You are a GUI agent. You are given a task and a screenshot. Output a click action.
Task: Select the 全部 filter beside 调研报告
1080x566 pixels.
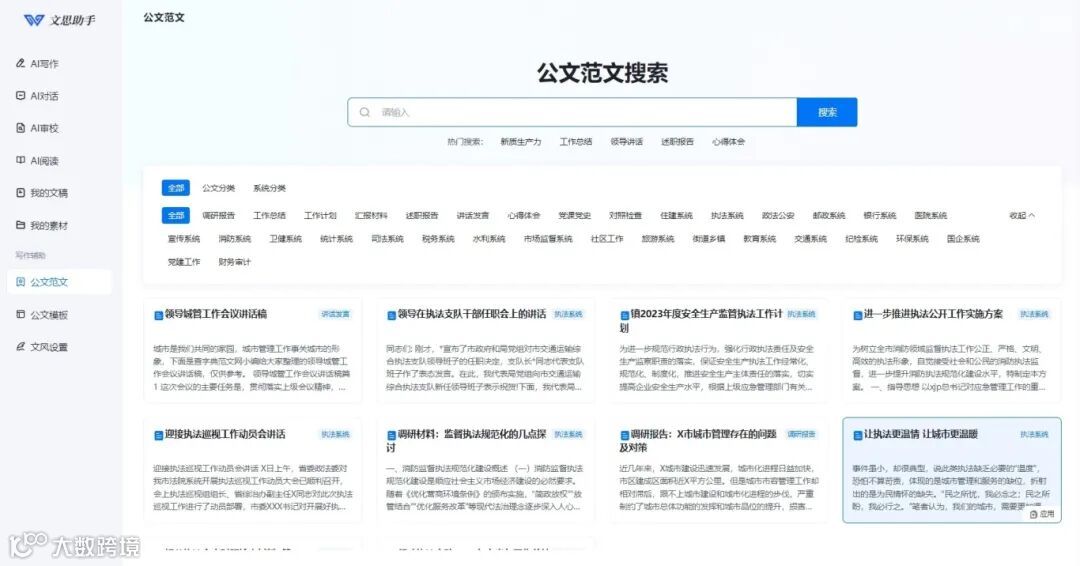176,216
